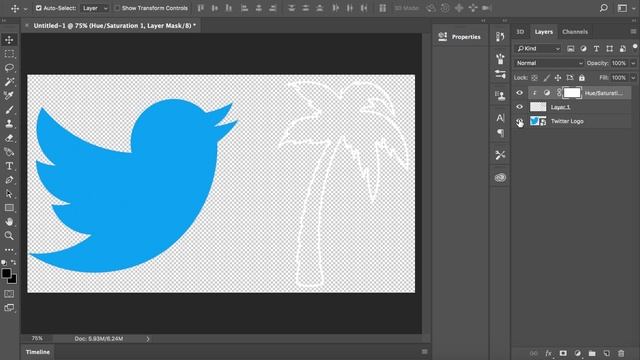This screenshot has width=640, height=360.
Task: Select the Lasso tool
Action: 9,67
